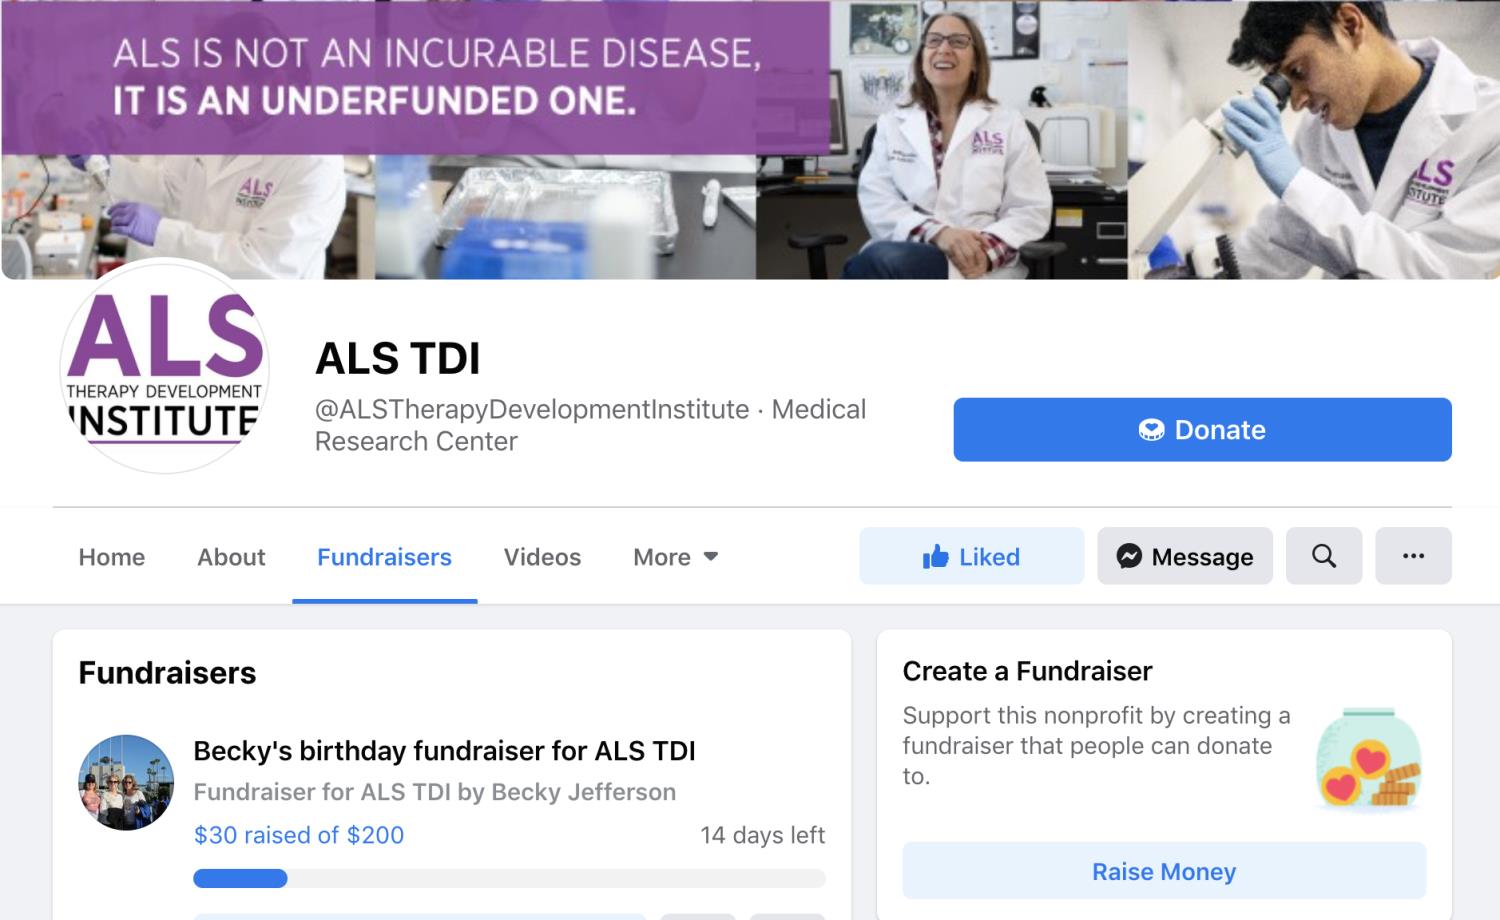This screenshot has height=920, width=1500.
Task: Click the More dropdown arrow
Action: click(711, 557)
